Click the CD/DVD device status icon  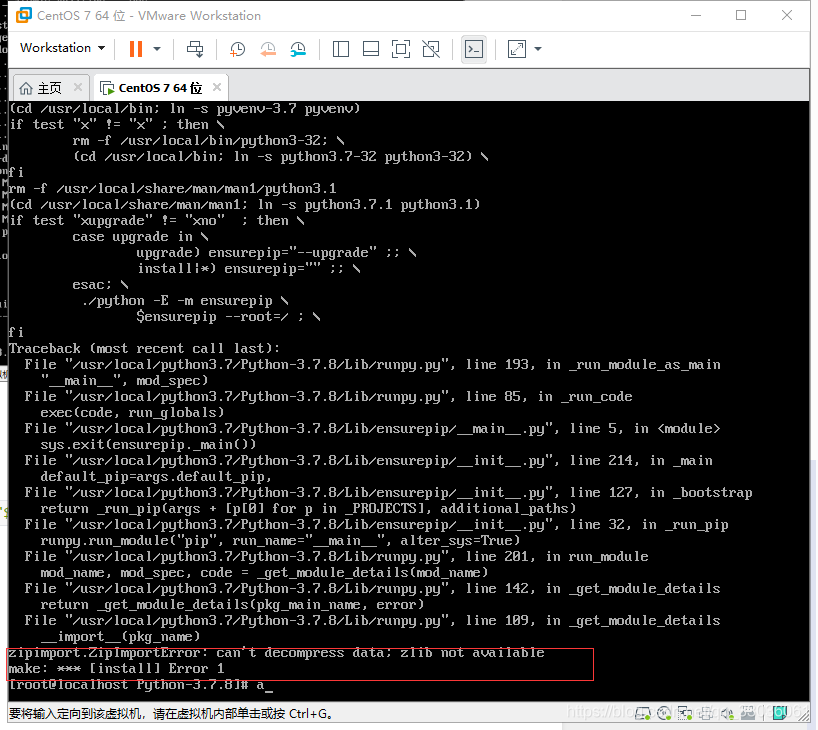(x=664, y=712)
